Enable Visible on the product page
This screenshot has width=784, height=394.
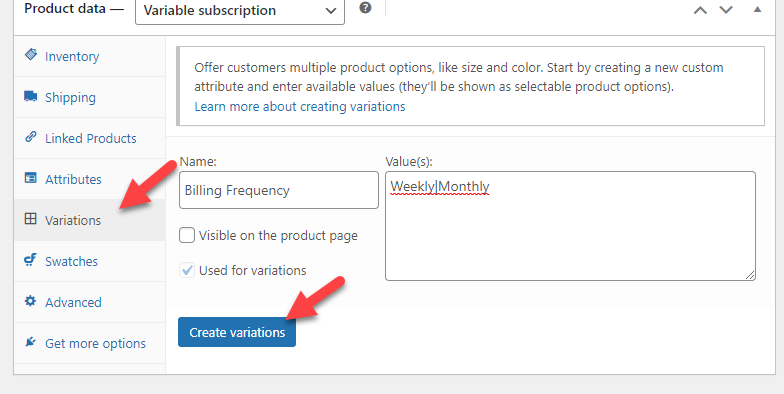tap(187, 235)
